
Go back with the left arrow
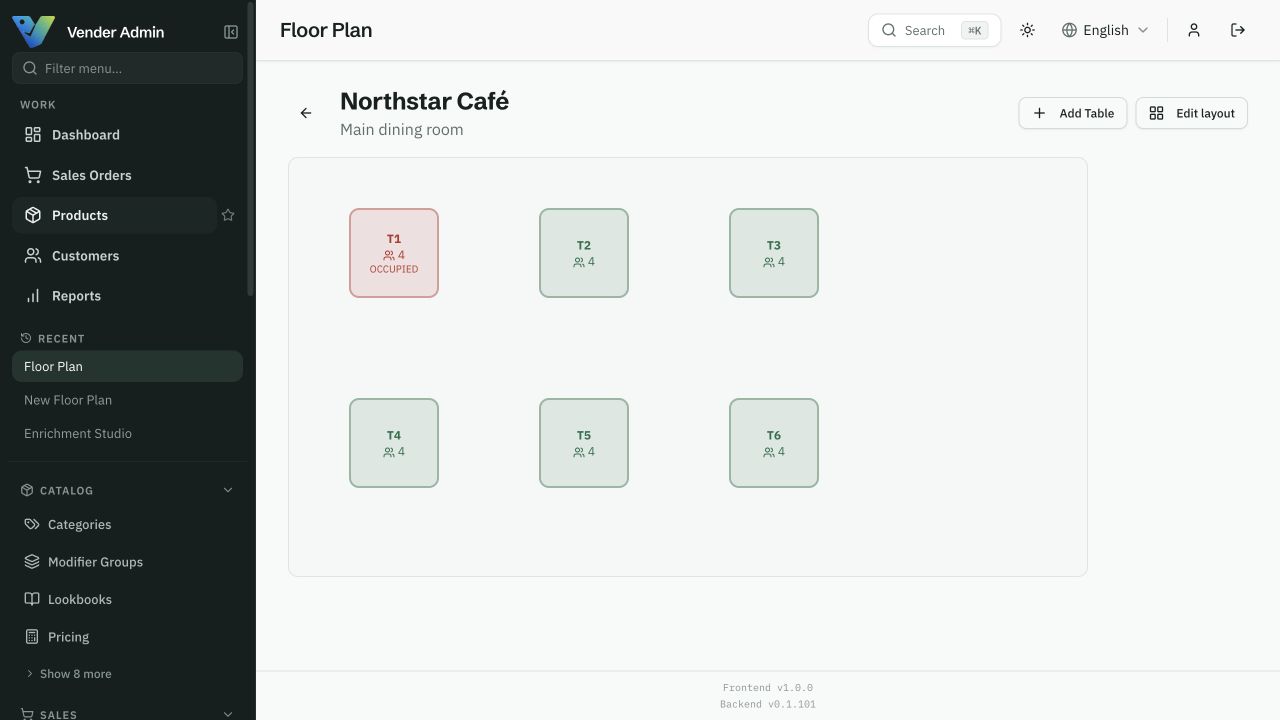click(306, 113)
